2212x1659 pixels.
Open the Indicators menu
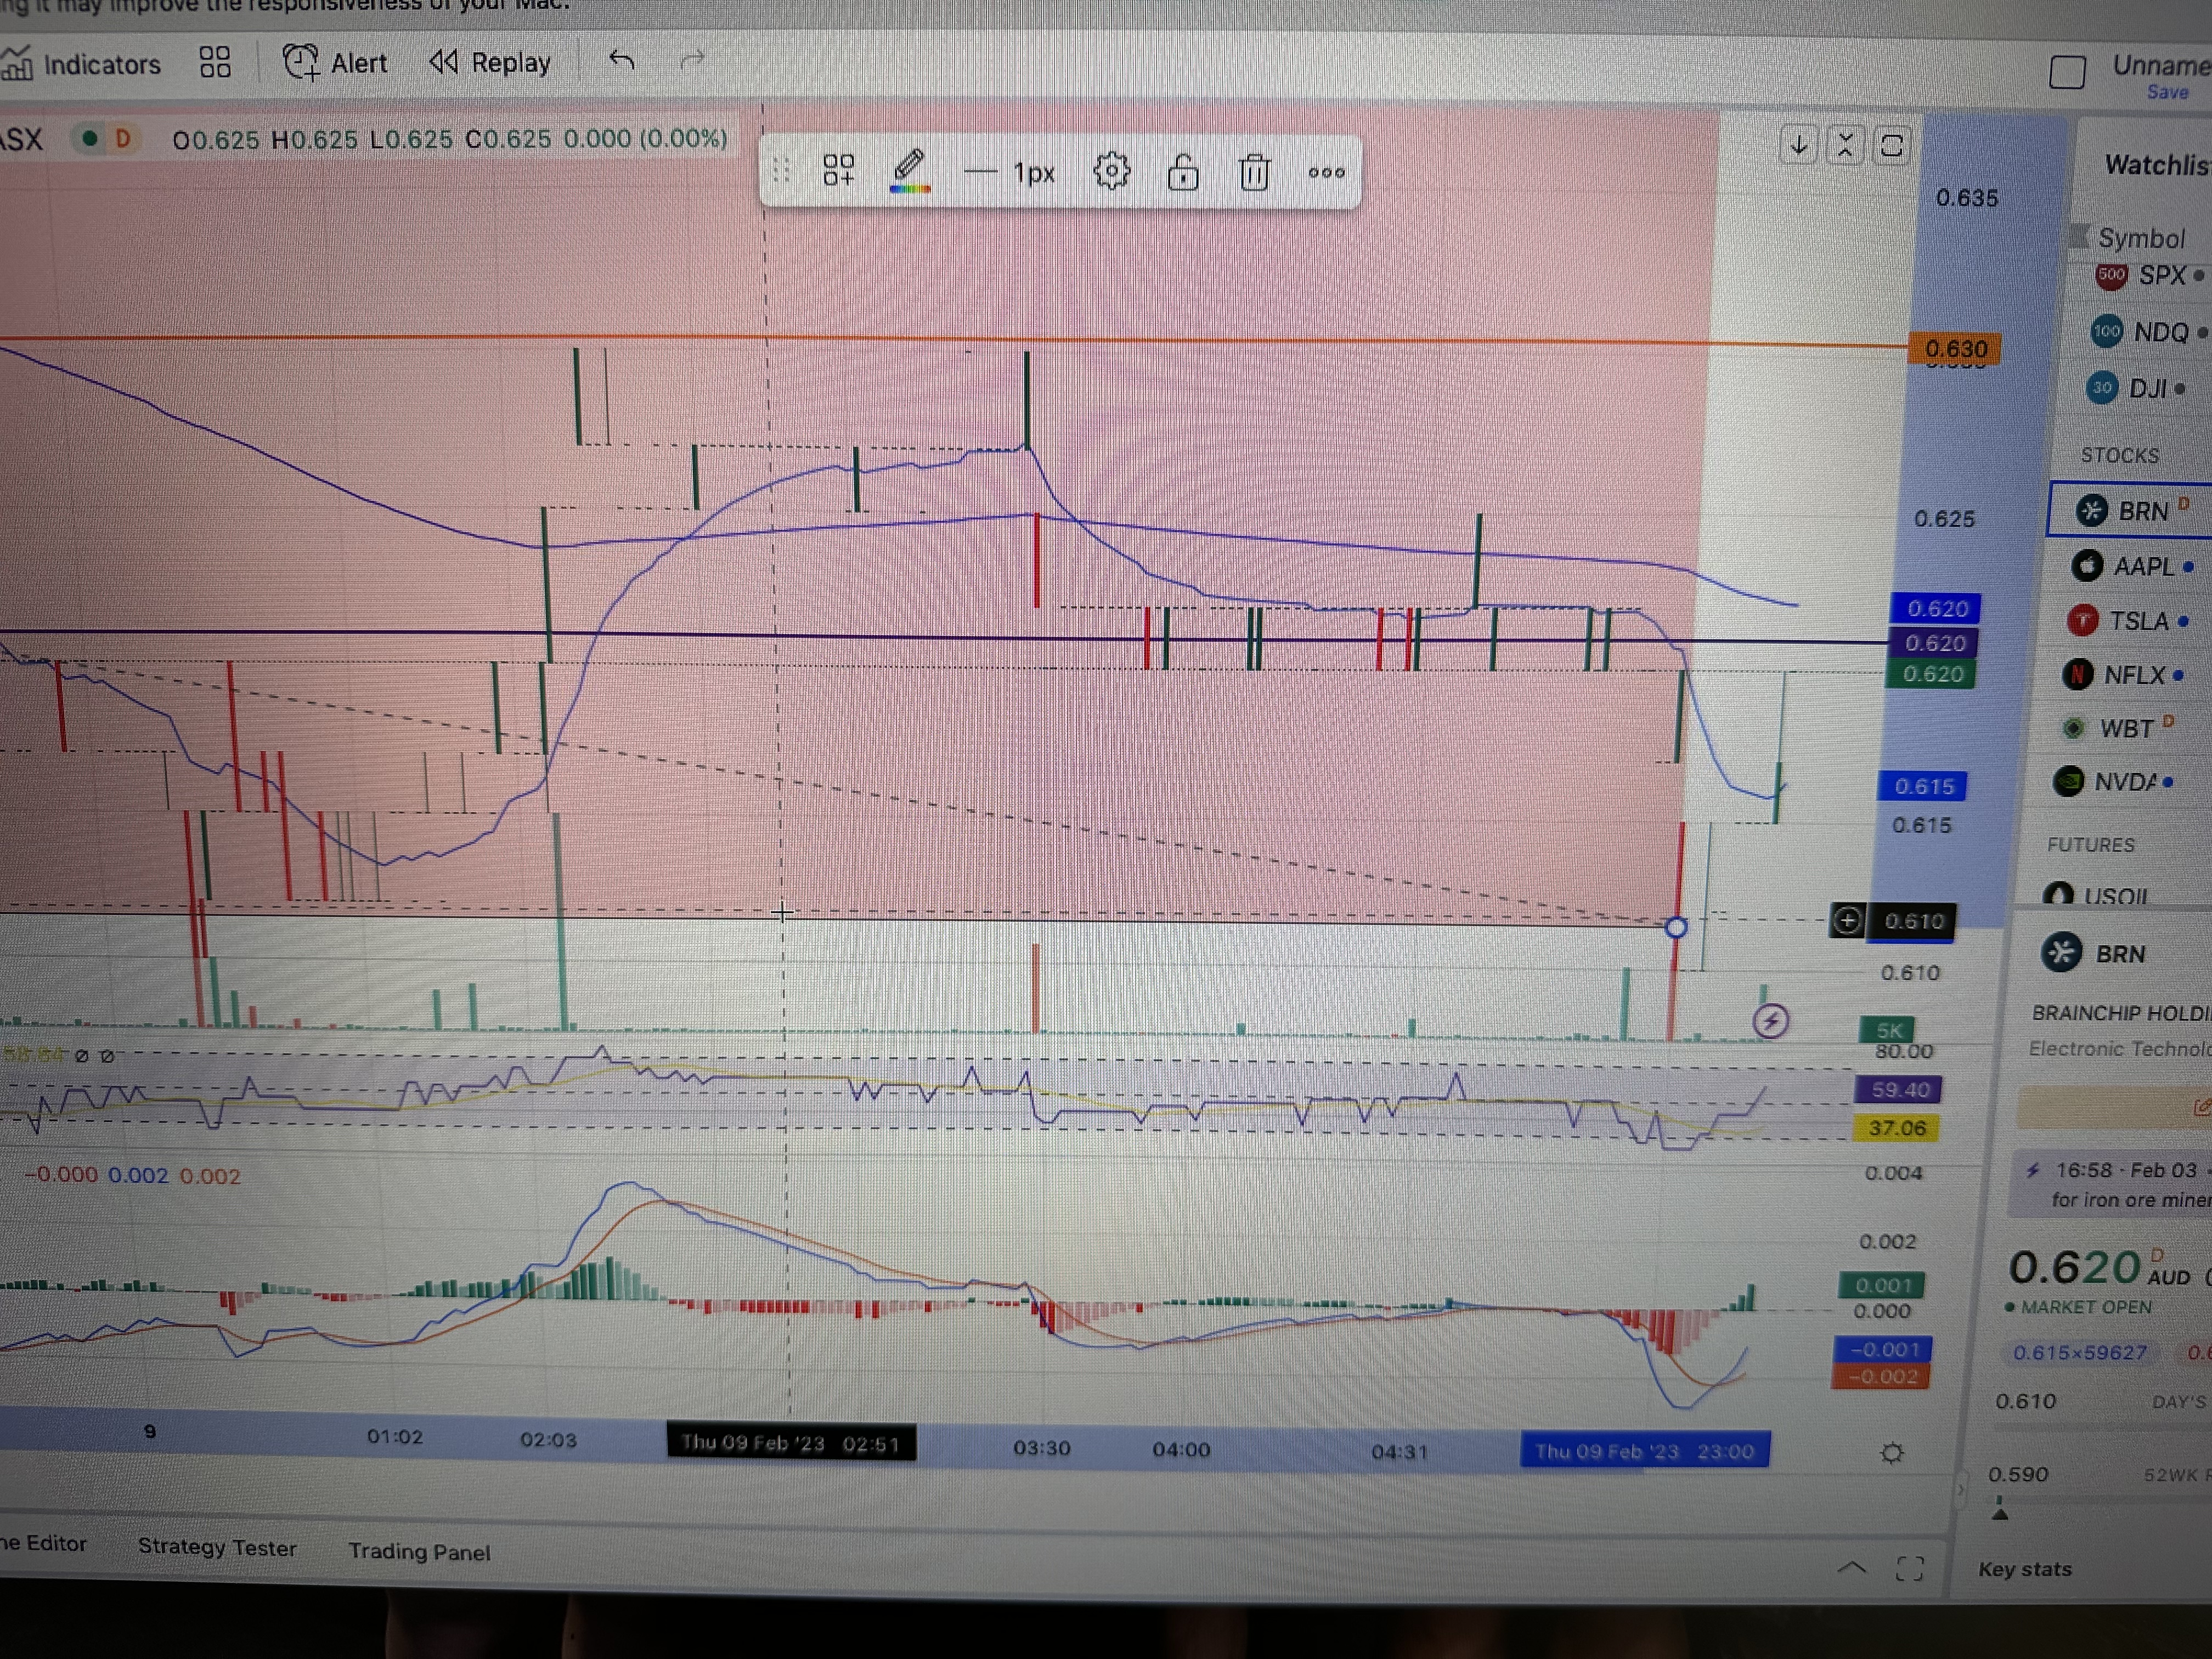coord(81,64)
